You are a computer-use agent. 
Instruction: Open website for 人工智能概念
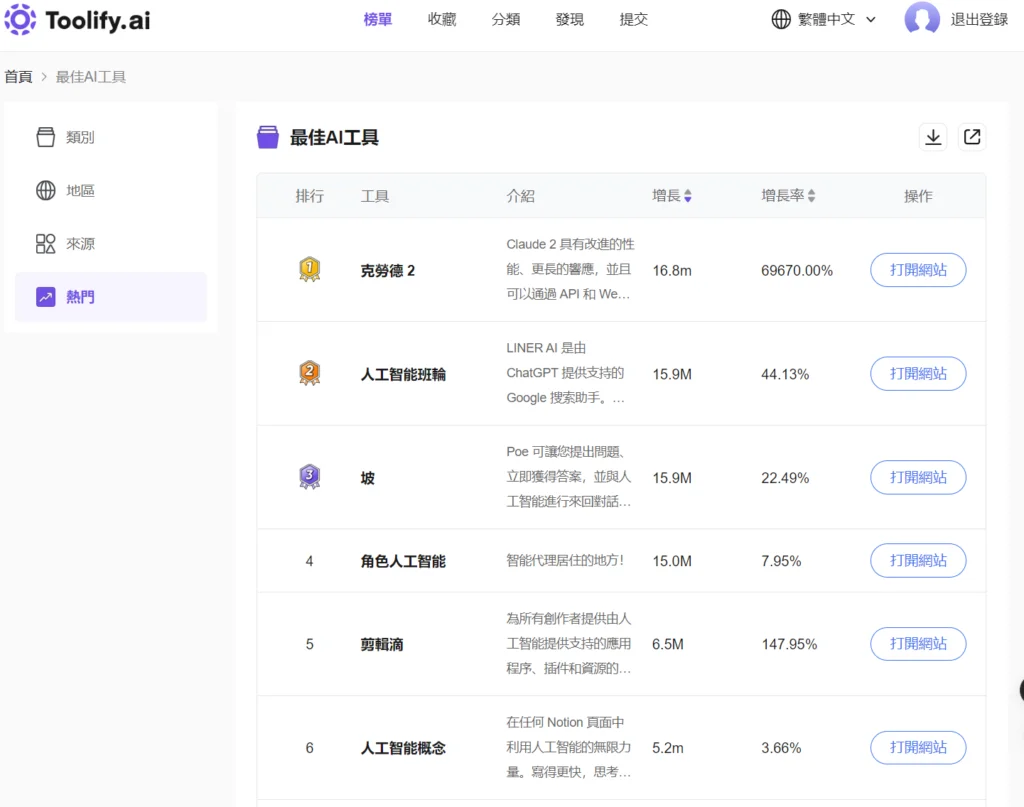coord(918,748)
